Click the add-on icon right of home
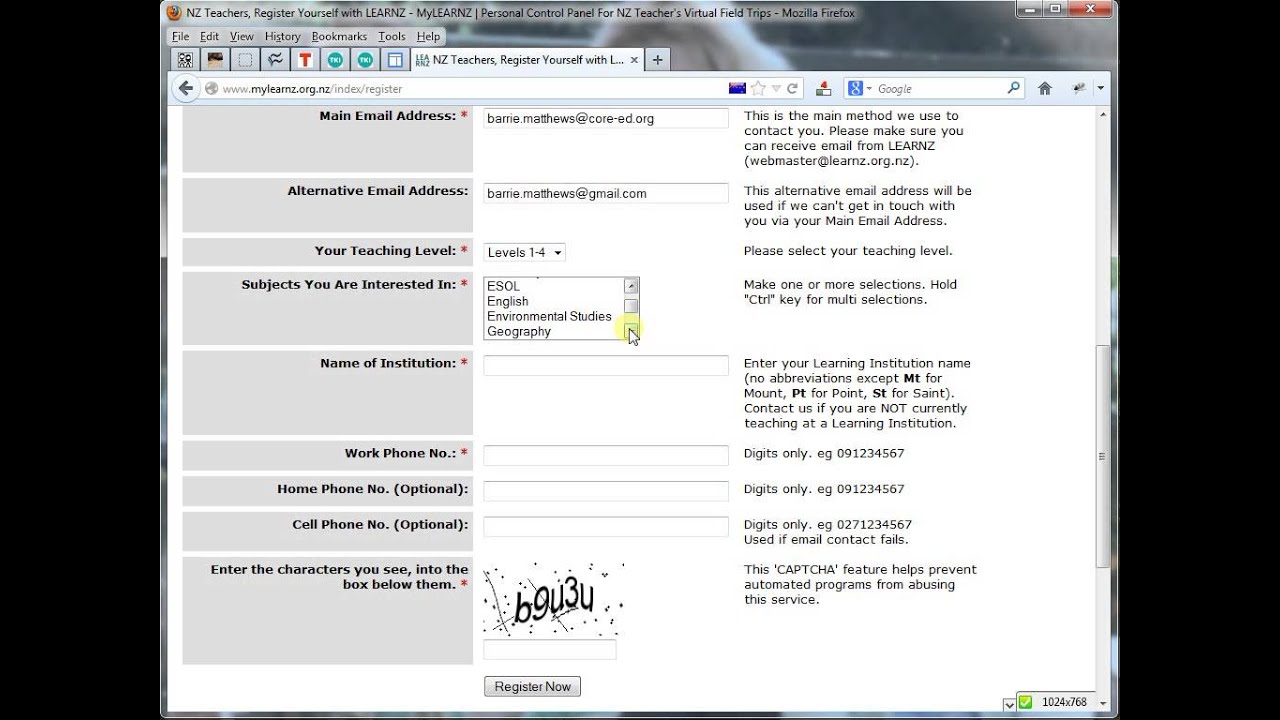This screenshot has height=720, width=1280. [1079, 88]
